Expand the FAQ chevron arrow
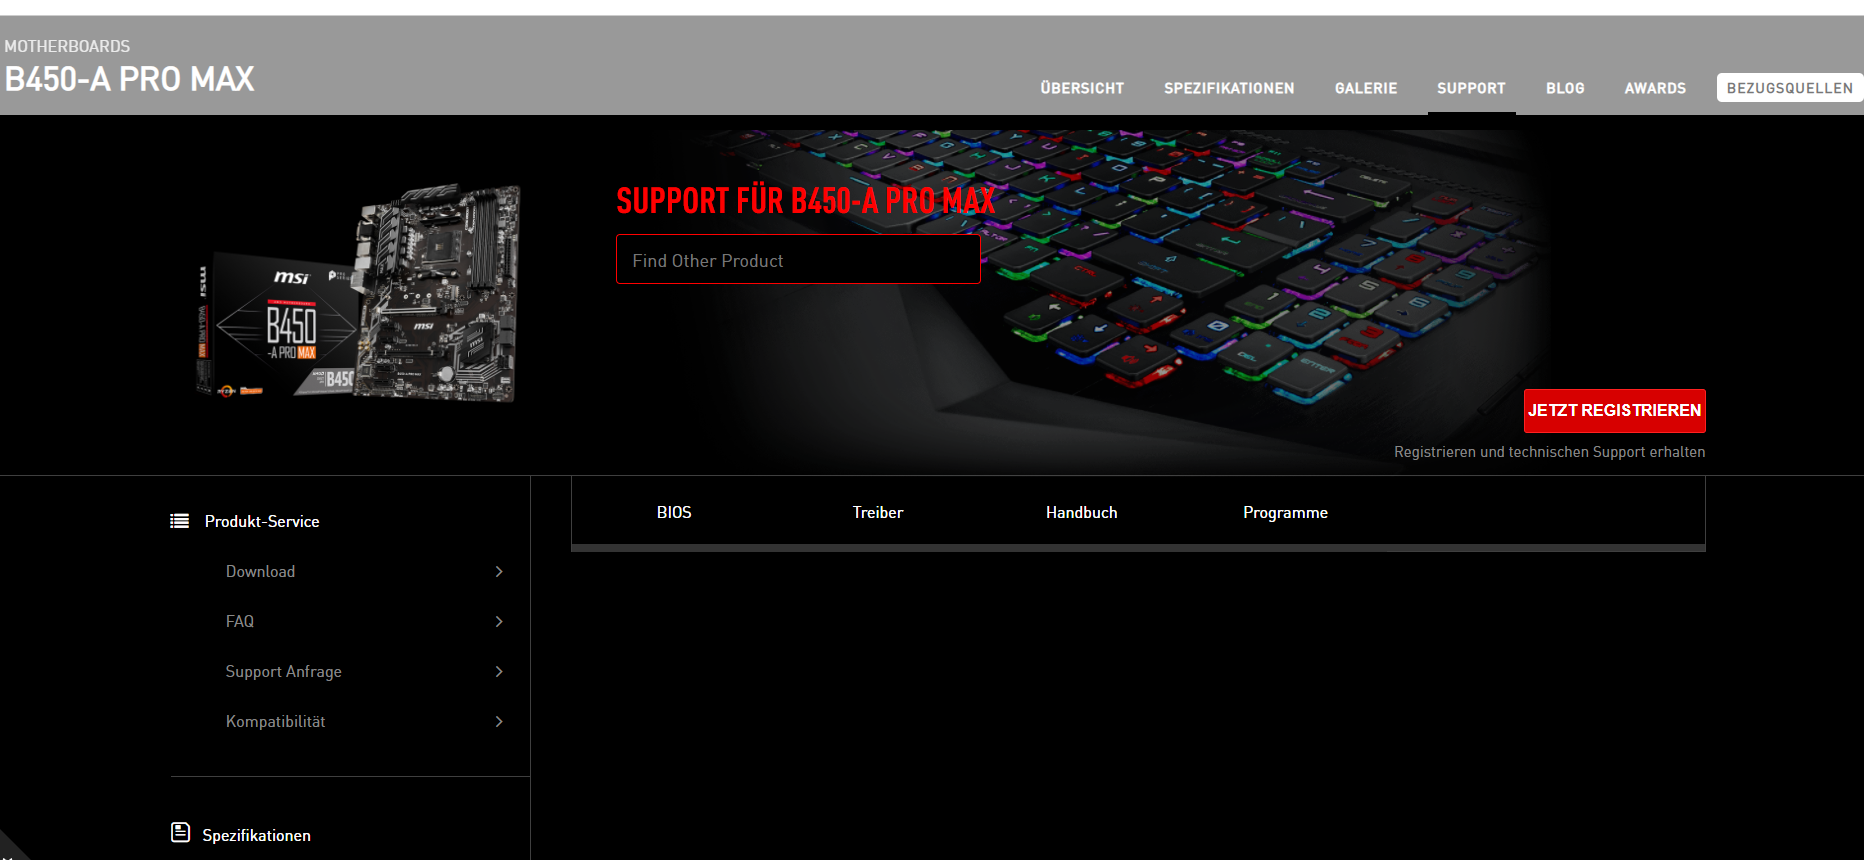This screenshot has height=860, width=1864. pyautogui.click(x=499, y=621)
